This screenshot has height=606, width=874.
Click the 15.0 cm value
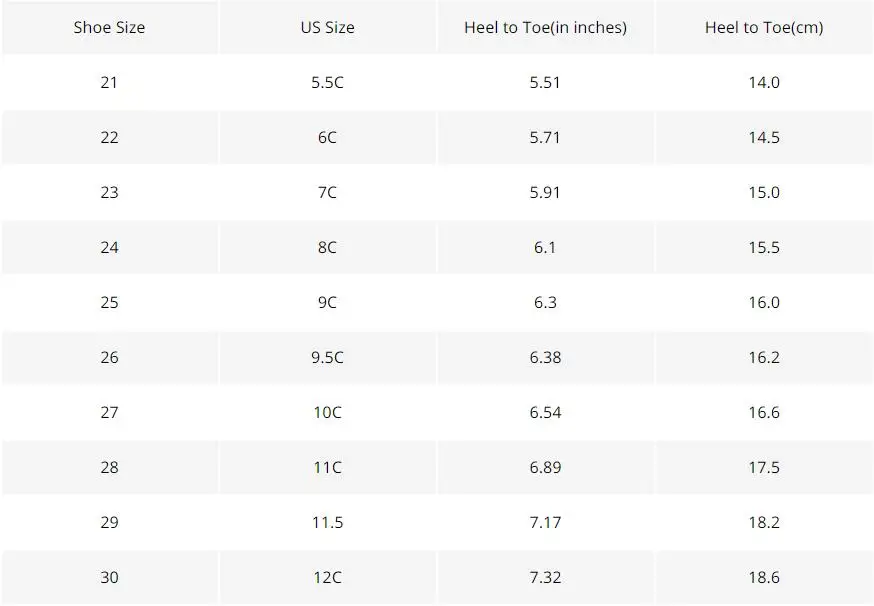pos(764,192)
